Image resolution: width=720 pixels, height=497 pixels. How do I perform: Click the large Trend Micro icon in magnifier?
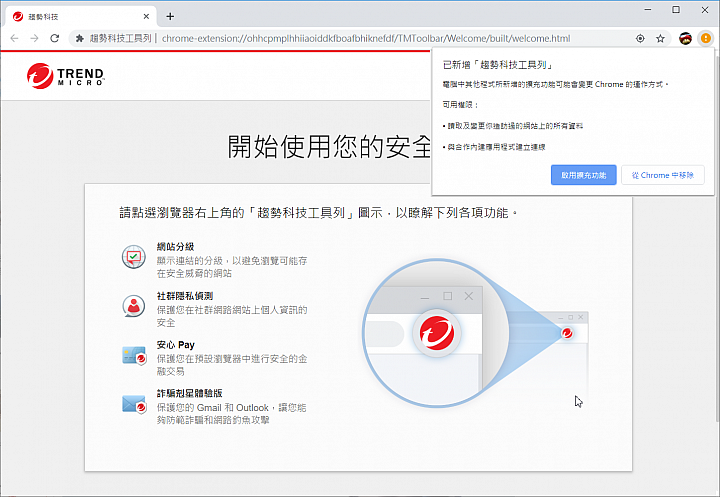[x=437, y=333]
